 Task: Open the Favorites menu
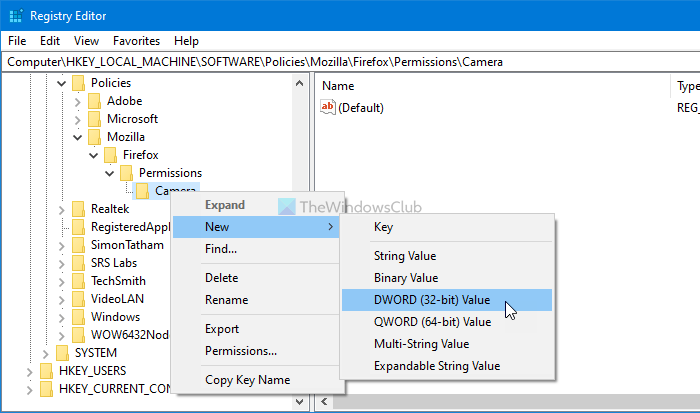pyautogui.click(x=136, y=41)
